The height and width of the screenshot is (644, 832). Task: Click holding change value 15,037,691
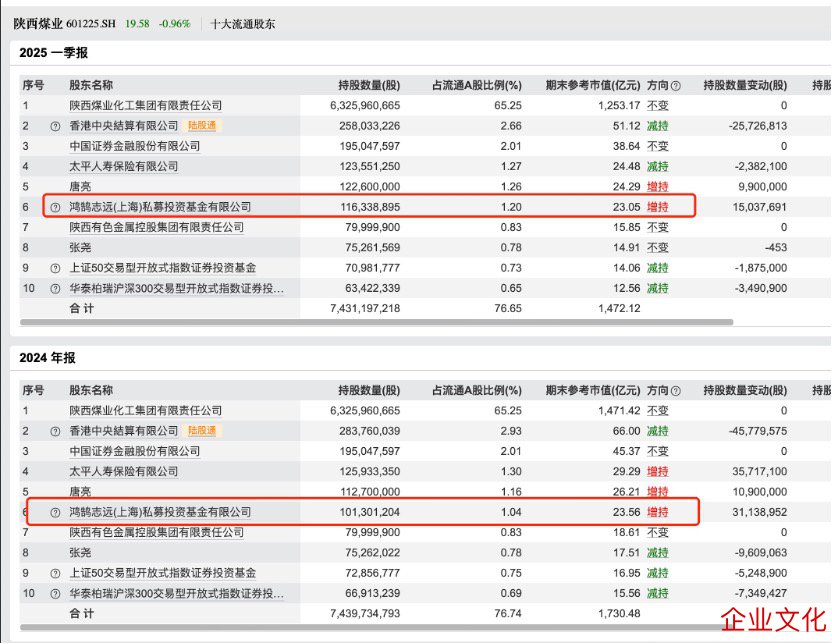click(x=760, y=207)
